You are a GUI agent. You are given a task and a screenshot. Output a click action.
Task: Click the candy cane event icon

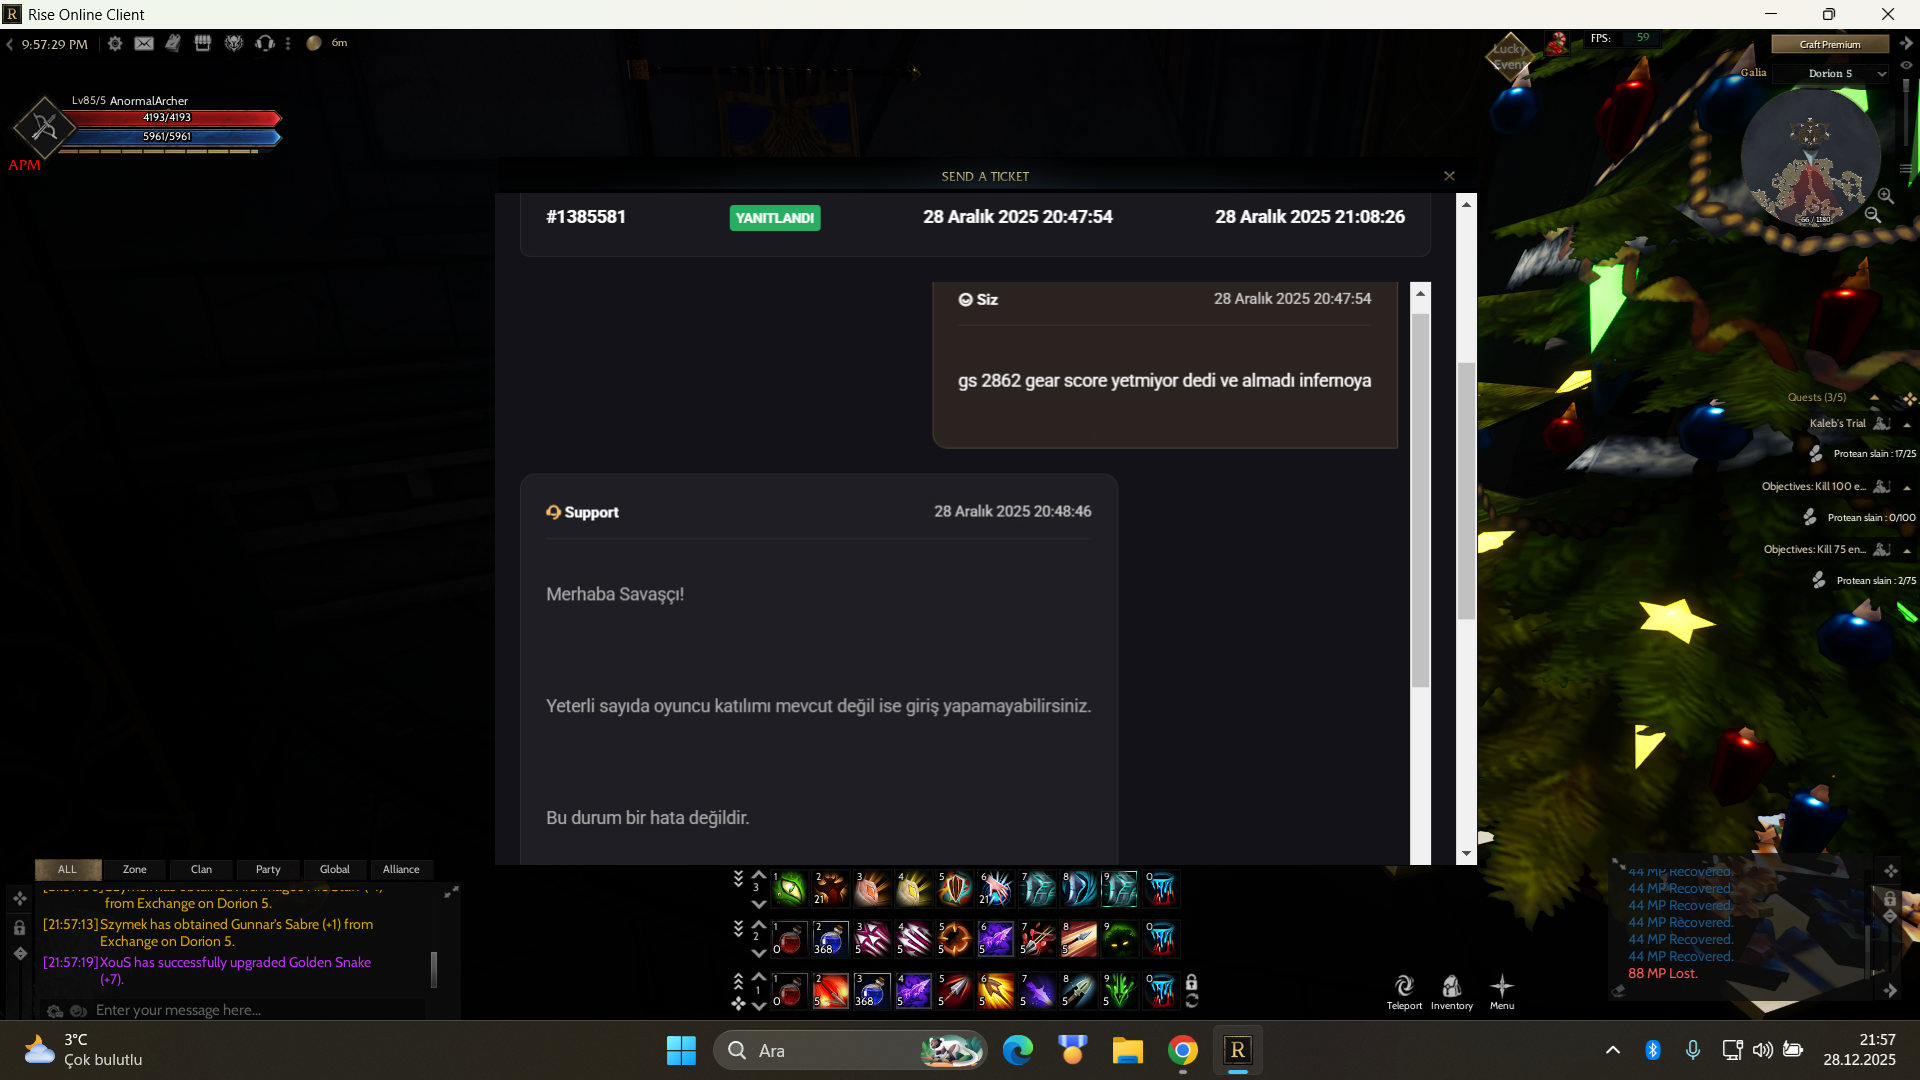click(x=1557, y=44)
